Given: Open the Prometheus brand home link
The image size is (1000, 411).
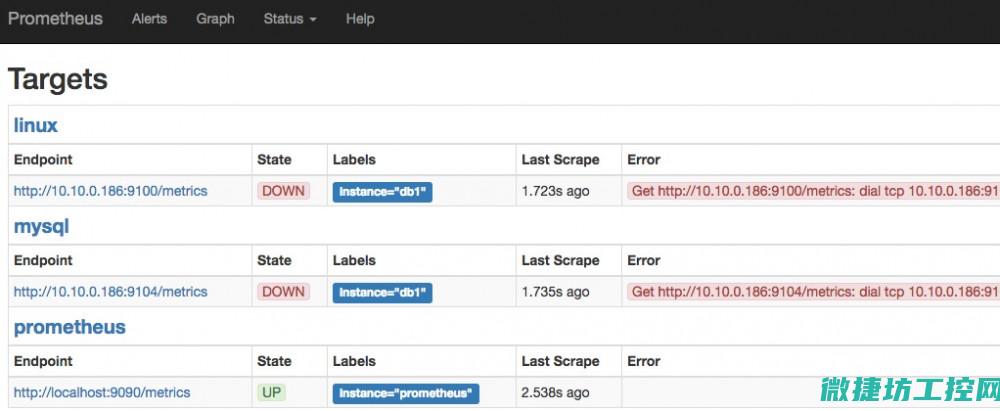Looking at the screenshot, I should click(x=55, y=19).
